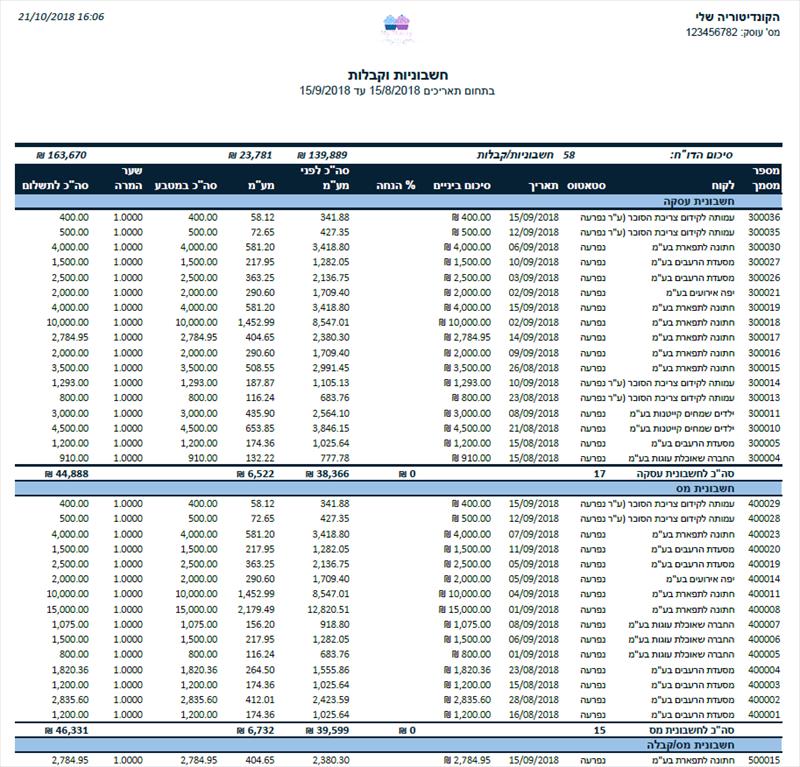Click the business name הקונדיטוריה שלי

738,17
